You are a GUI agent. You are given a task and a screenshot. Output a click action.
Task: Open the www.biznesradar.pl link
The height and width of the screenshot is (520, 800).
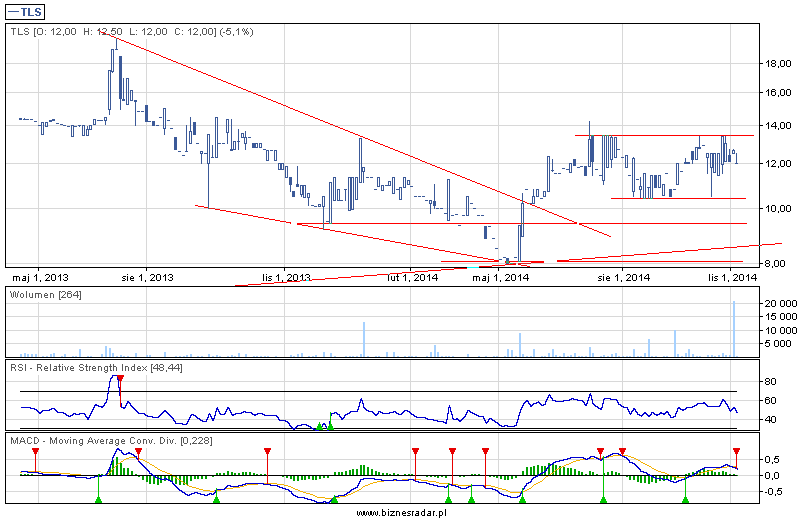400,512
